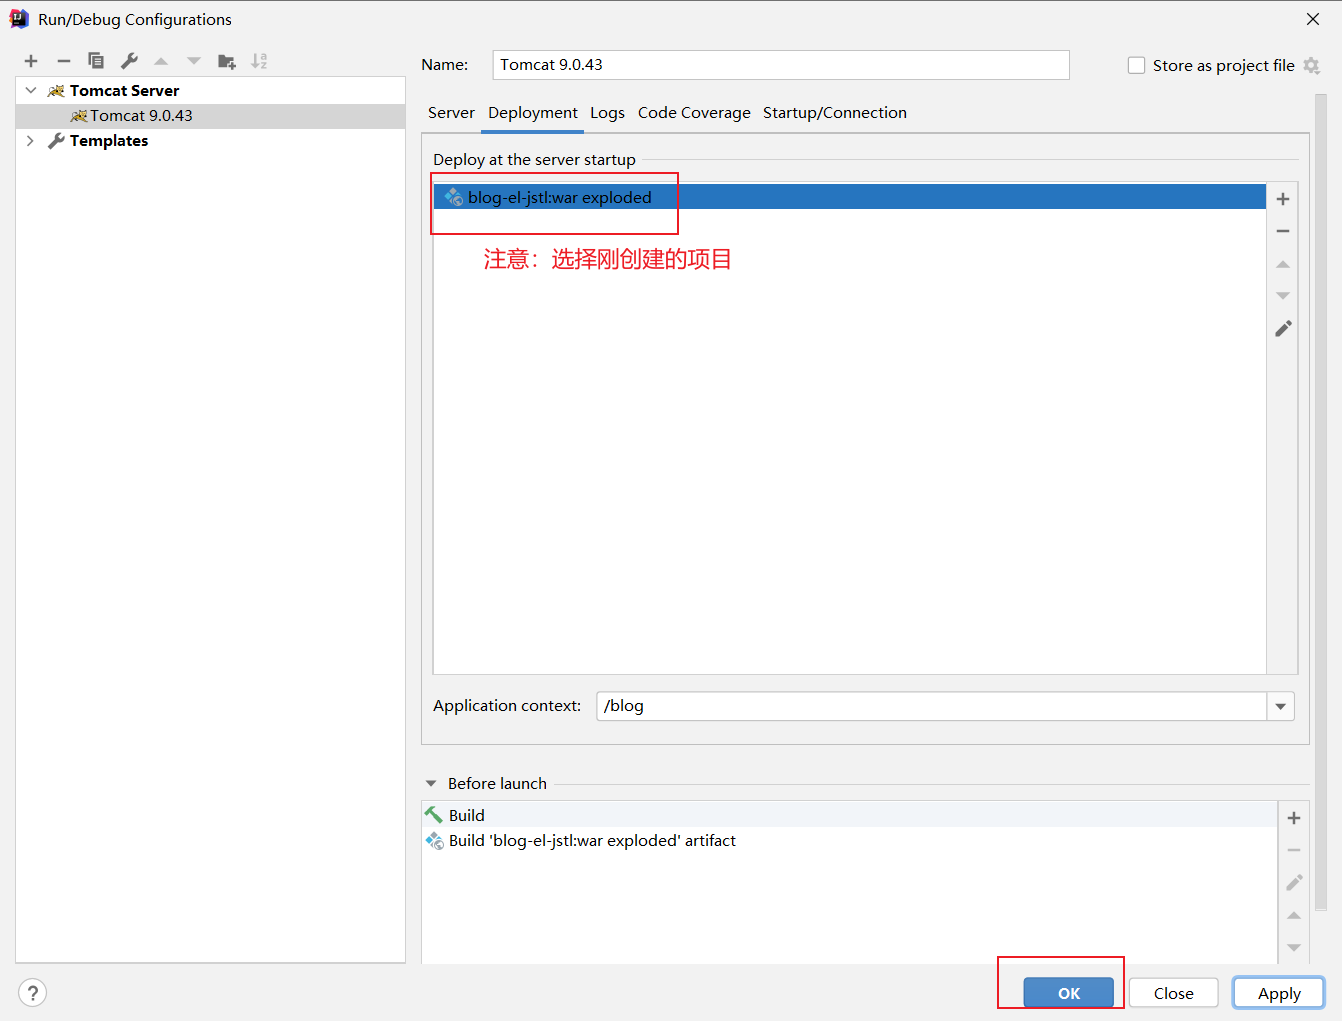
Task: Edit deployment artifact pencil icon
Action: pyautogui.click(x=1283, y=329)
